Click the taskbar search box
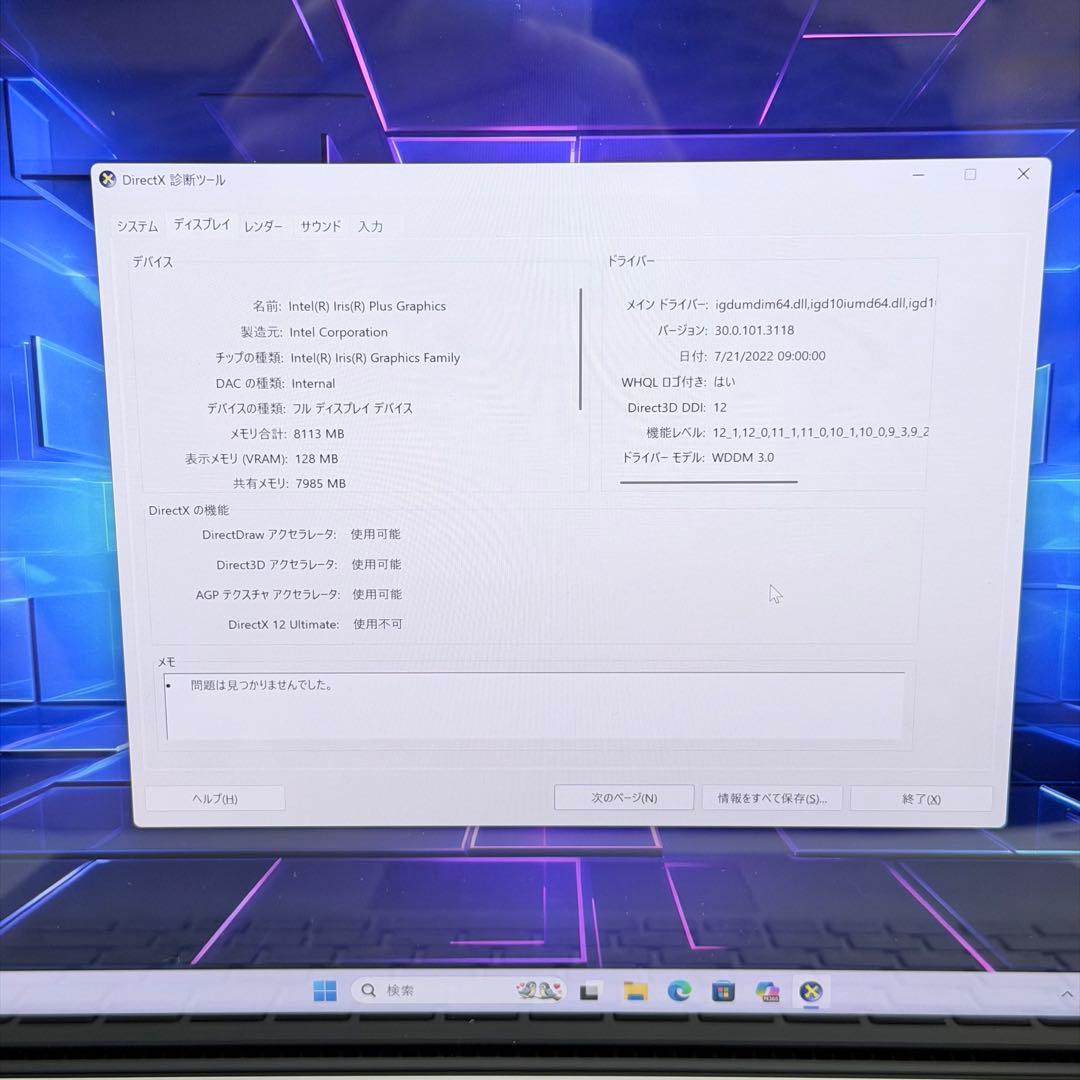Screen dimensions: 1080x1080 (458, 990)
